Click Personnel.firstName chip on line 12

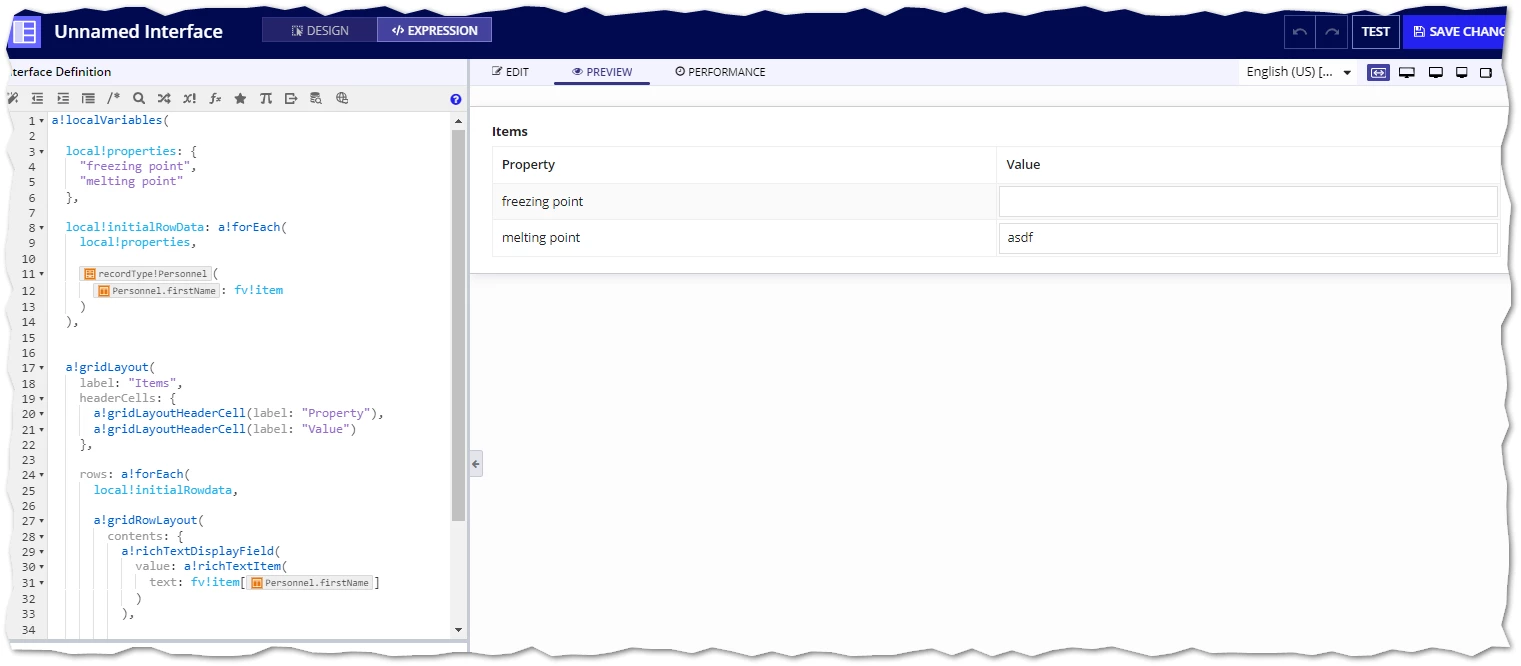[156, 290]
